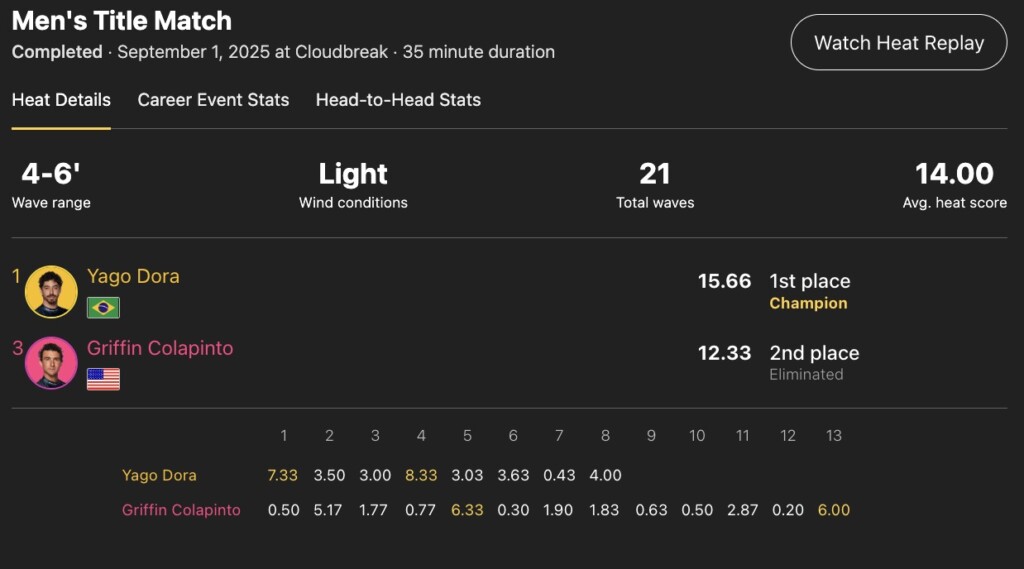Click the wave number 13 column header
The image size is (1024, 569).
click(834, 436)
